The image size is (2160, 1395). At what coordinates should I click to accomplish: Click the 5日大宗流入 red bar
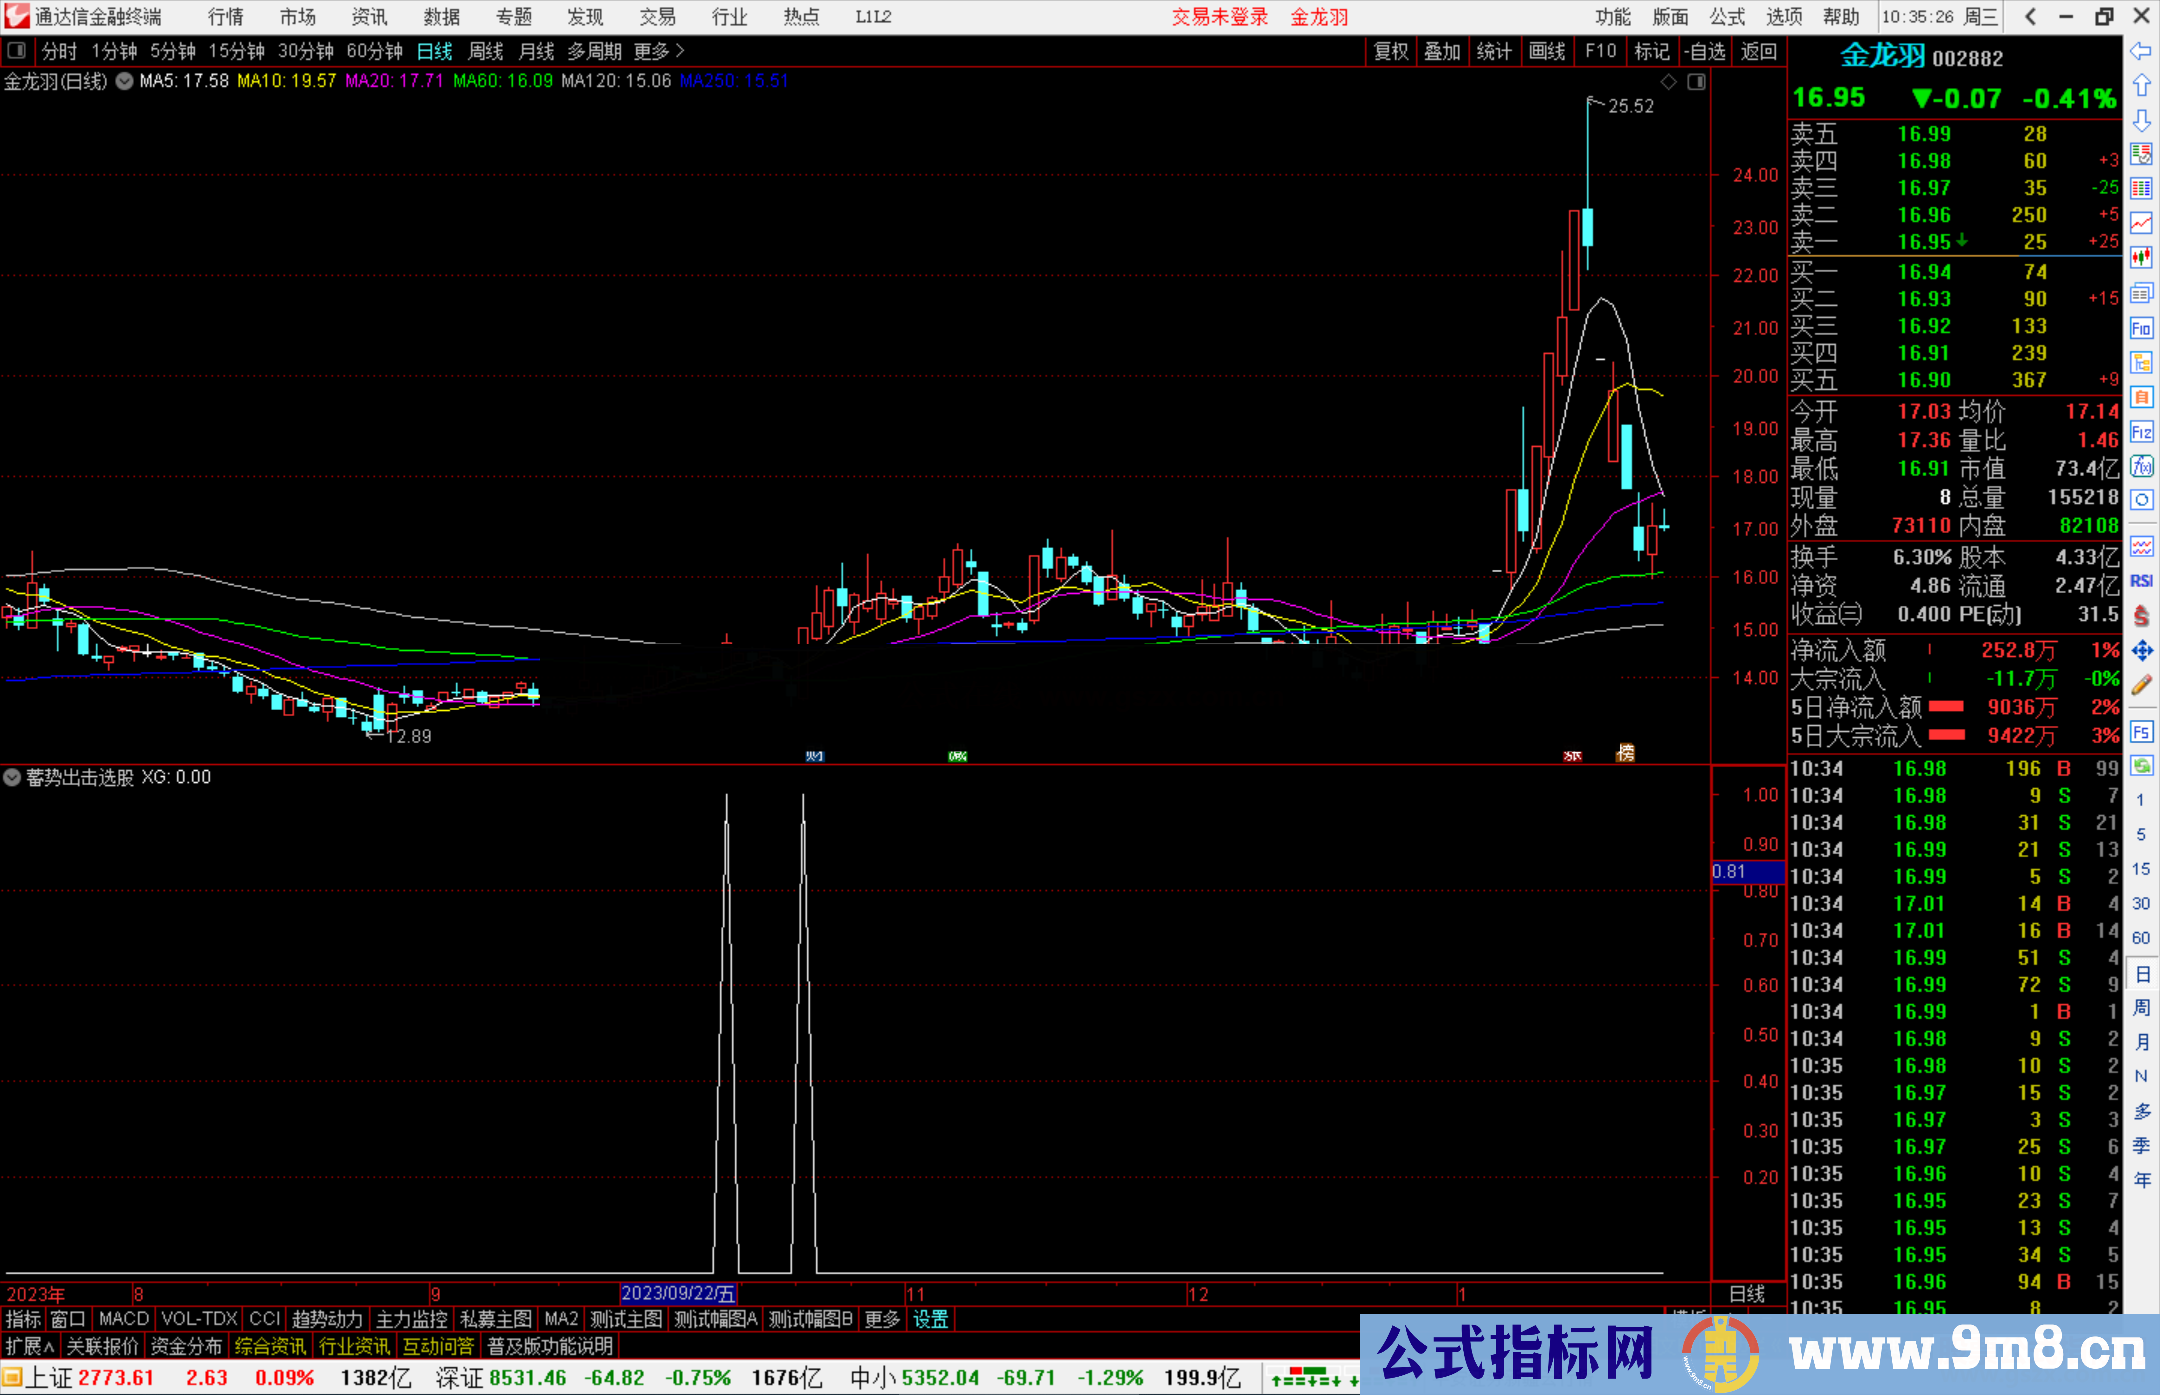(x=1946, y=735)
